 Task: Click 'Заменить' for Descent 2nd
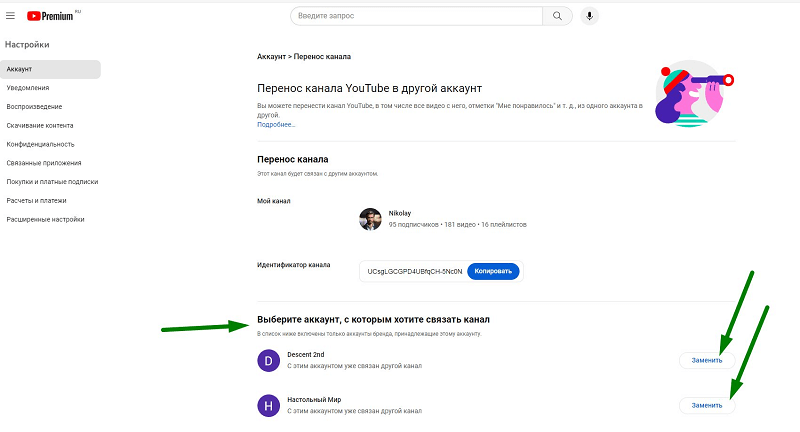[x=707, y=360]
